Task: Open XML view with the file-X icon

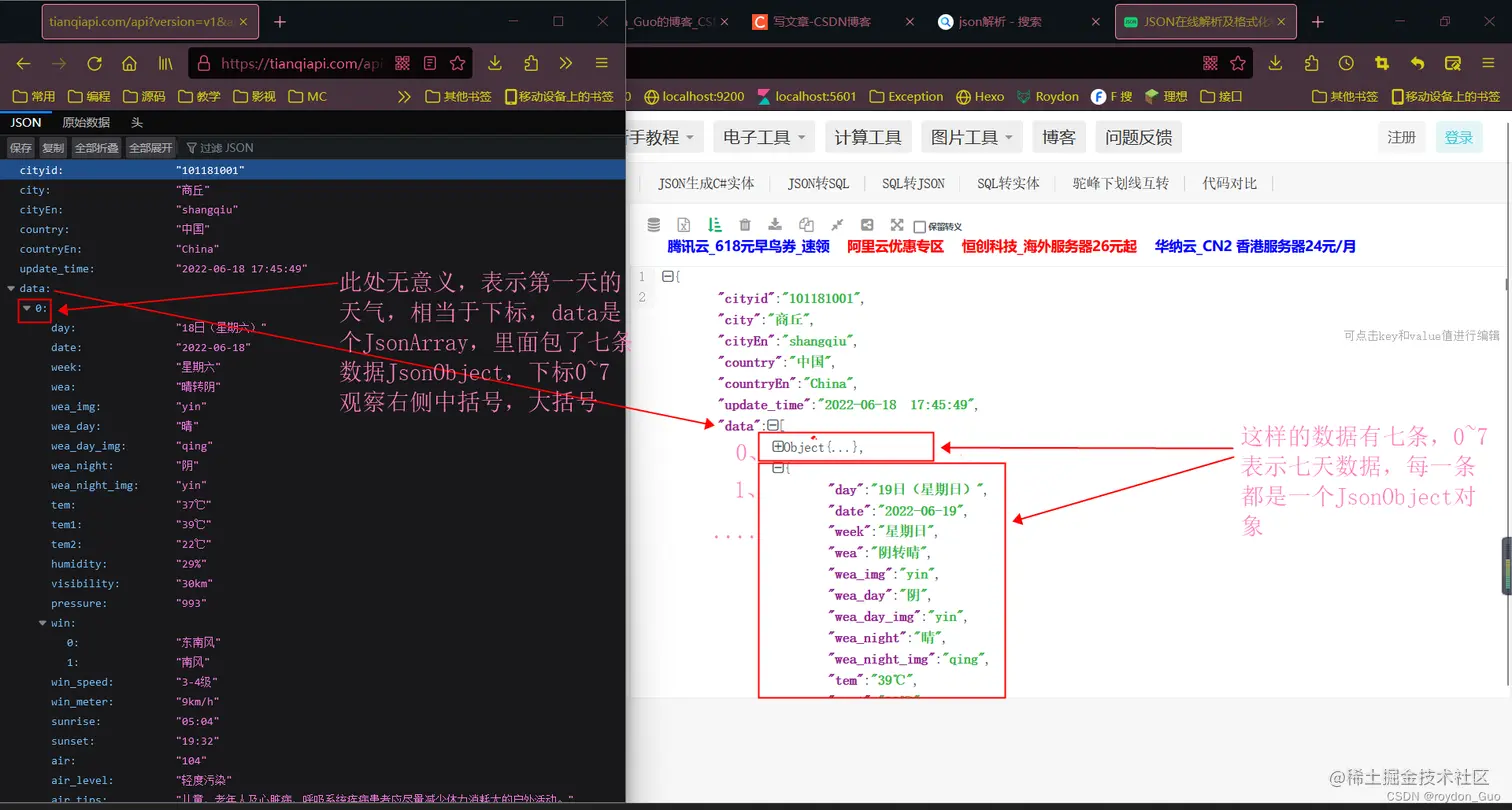Action: coord(684,225)
